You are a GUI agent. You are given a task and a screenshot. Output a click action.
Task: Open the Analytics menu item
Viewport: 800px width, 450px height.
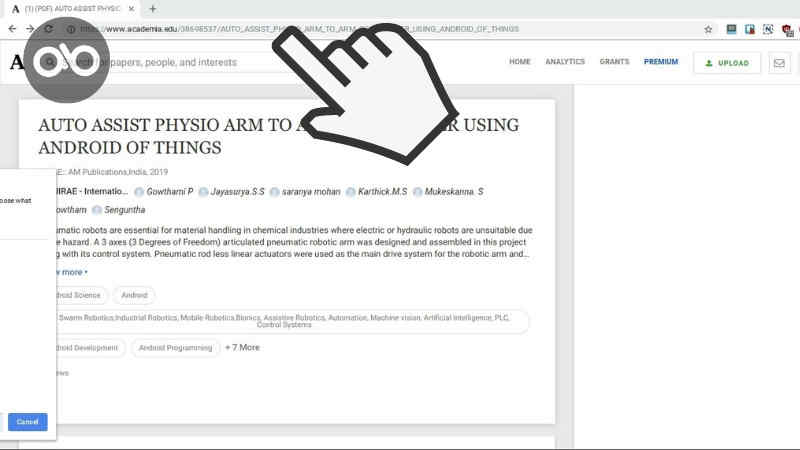pos(565,62)
